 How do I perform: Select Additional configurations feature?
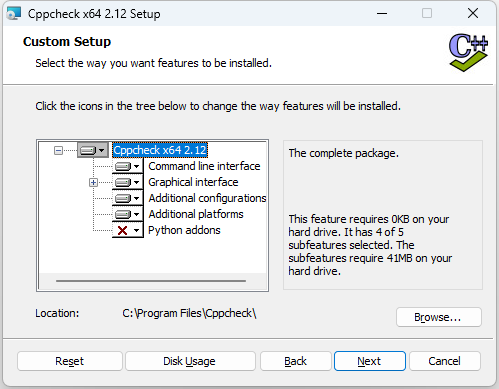coord(207,198)
